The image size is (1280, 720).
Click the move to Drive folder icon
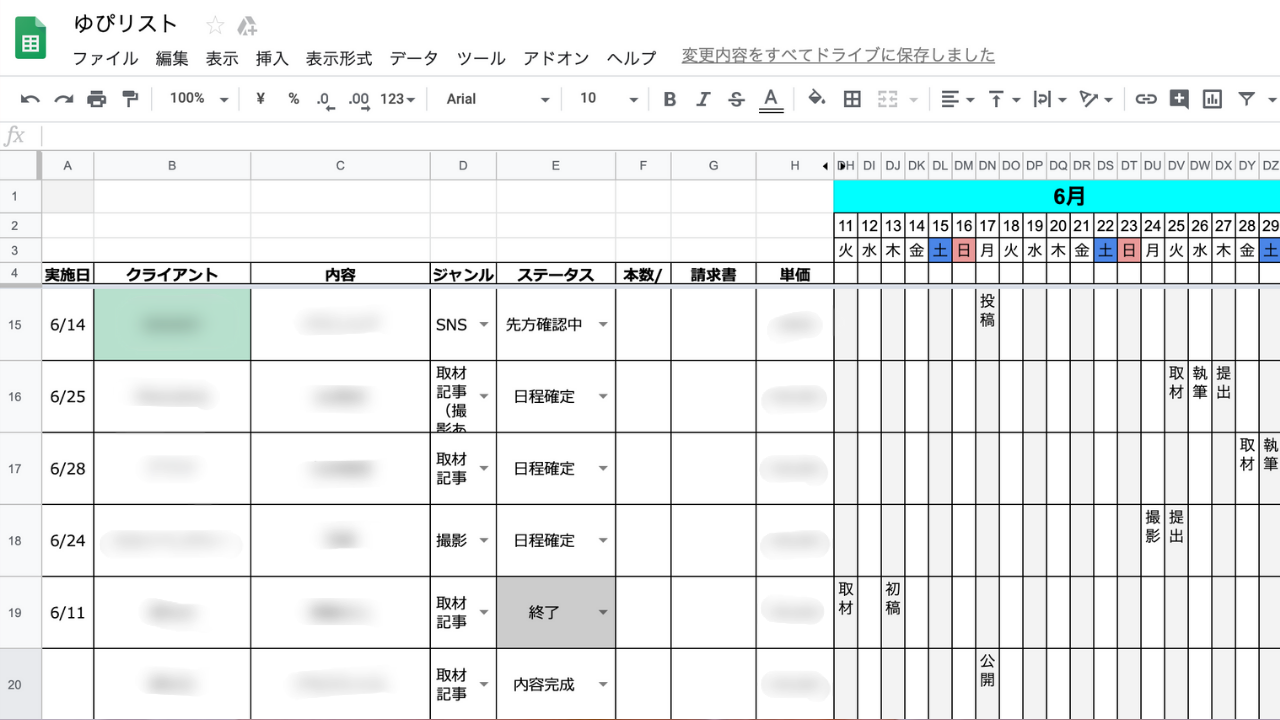point(247,25)
